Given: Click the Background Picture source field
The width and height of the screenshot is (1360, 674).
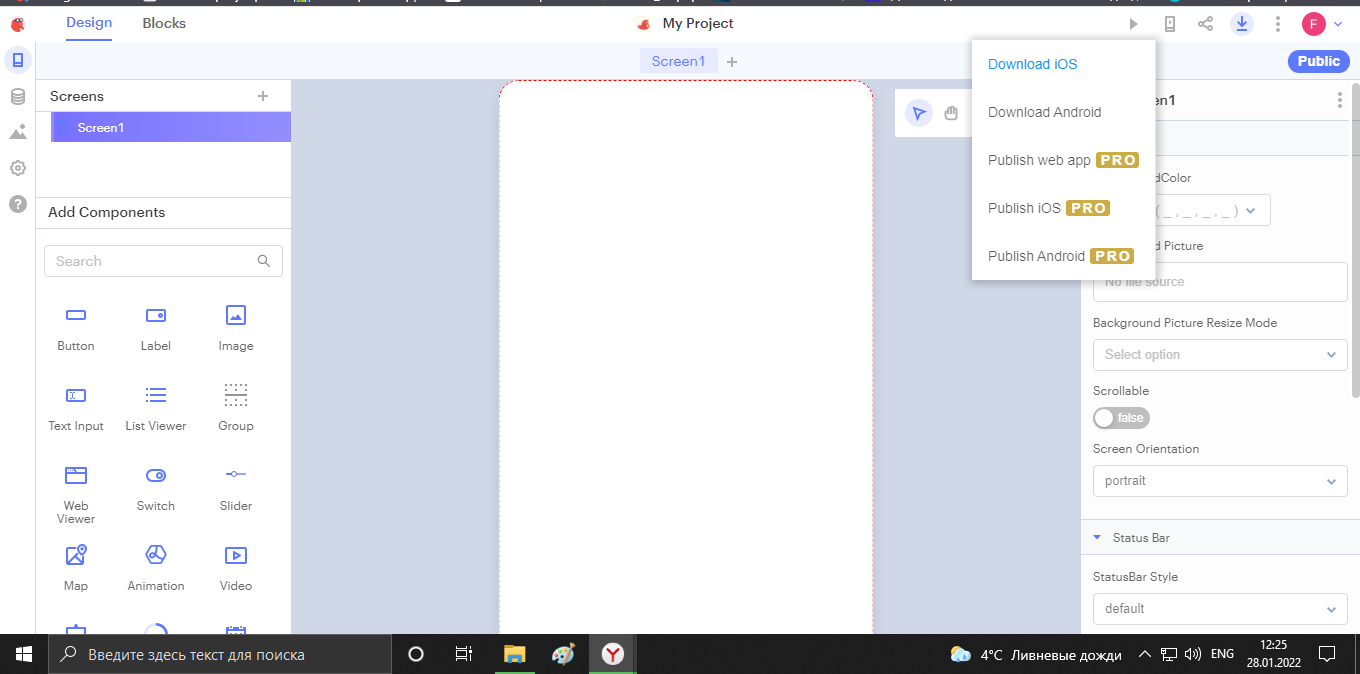Looking at the screenshot, I should coord(1220,282).
